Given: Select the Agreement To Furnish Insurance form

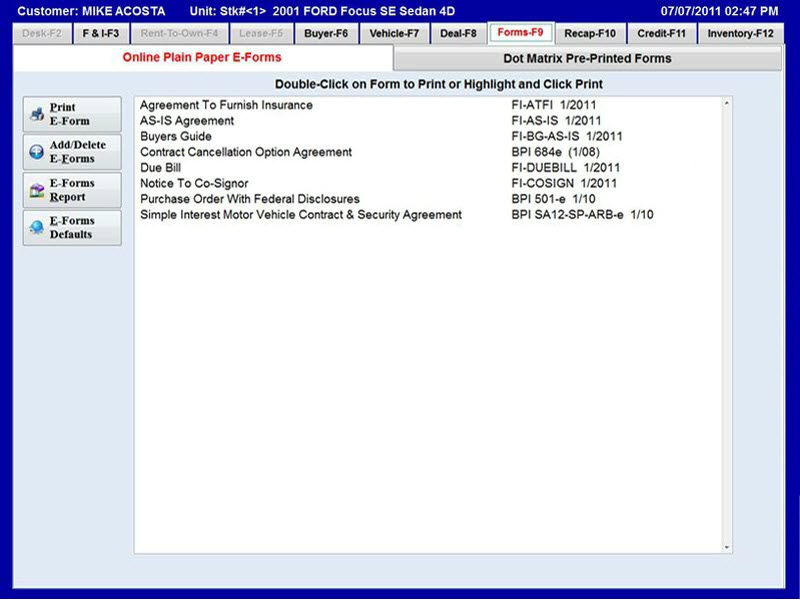Looking at the screenshot, I should [x=226, y=105].
